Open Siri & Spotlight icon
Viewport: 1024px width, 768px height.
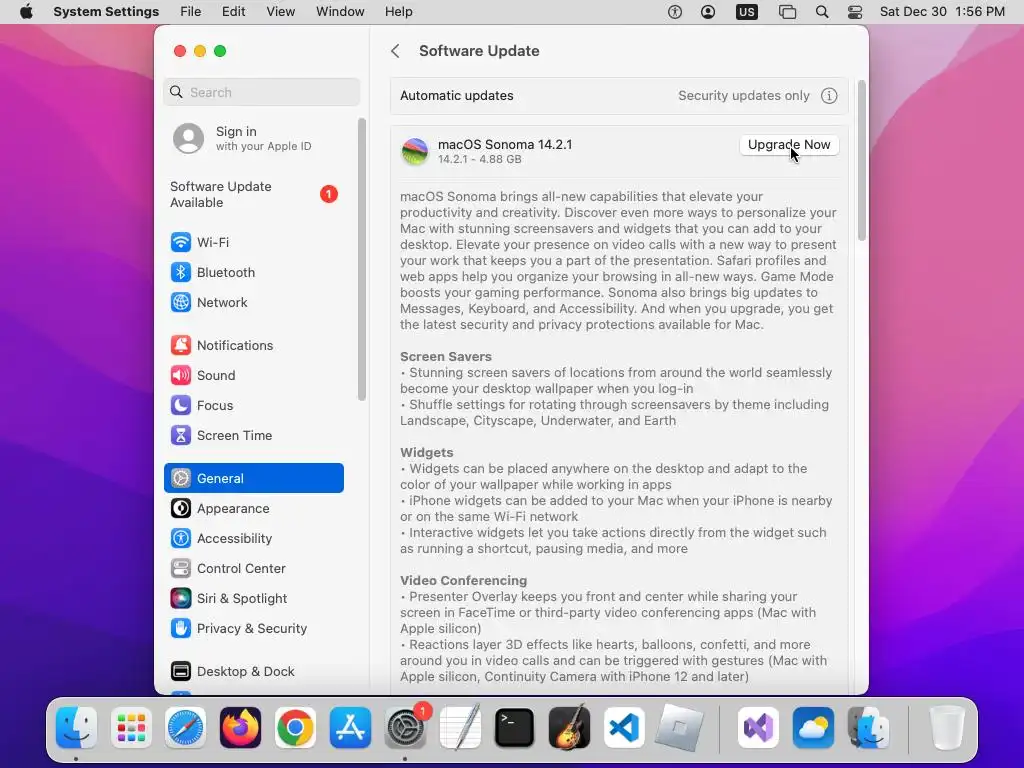(x=181, y=599)
